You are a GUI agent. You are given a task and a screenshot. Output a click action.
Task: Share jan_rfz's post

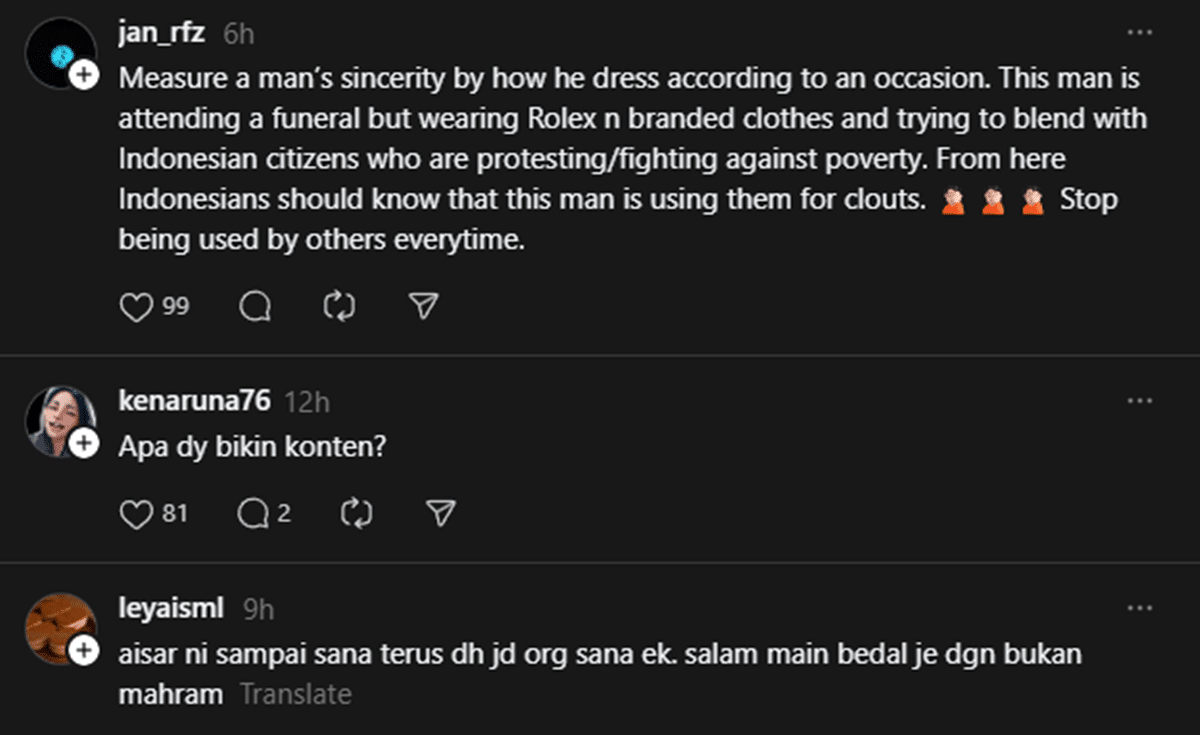point(425,307)
